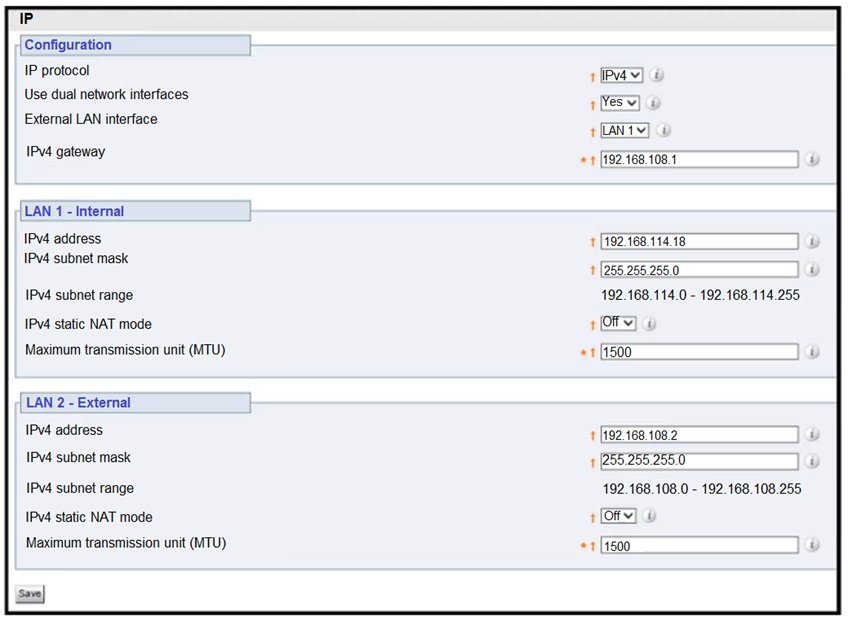Click the LAN 2 IPv4 address field
This screenshot has height=621, width=848.
(x=699, y=435)
